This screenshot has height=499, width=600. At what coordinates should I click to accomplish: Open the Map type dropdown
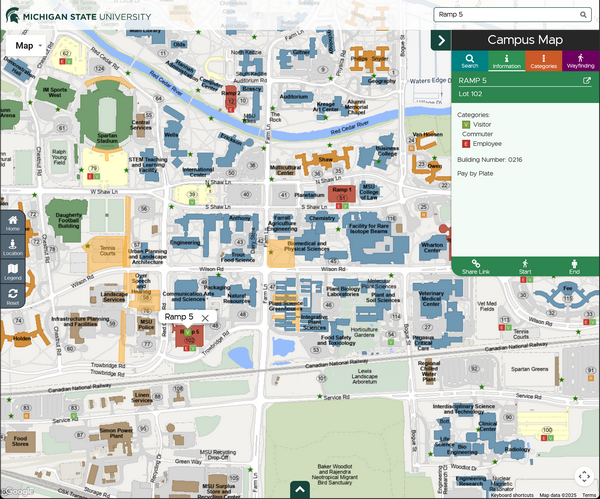[x=26, y=46]
